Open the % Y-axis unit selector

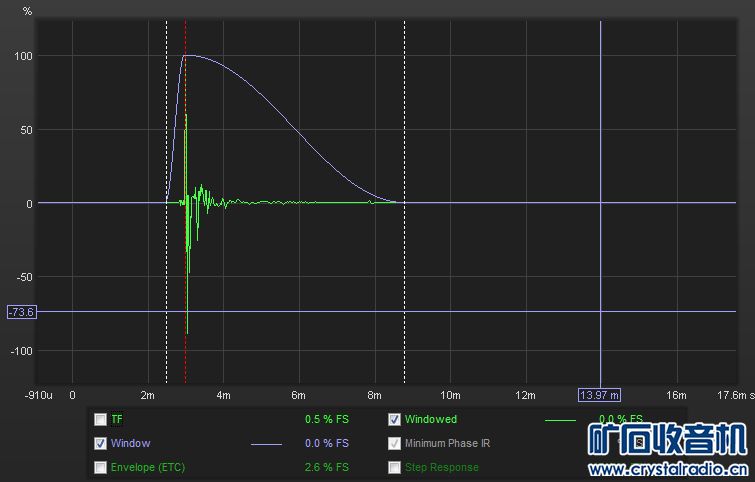click(x=27, y=11)
